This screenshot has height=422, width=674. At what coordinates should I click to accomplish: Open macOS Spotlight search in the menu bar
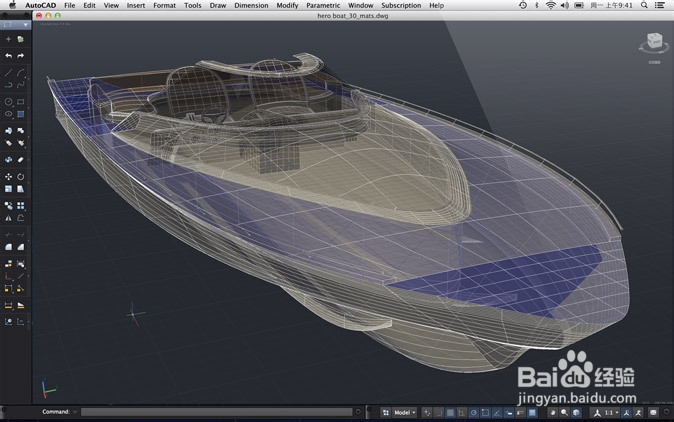(x=645, y=5)
